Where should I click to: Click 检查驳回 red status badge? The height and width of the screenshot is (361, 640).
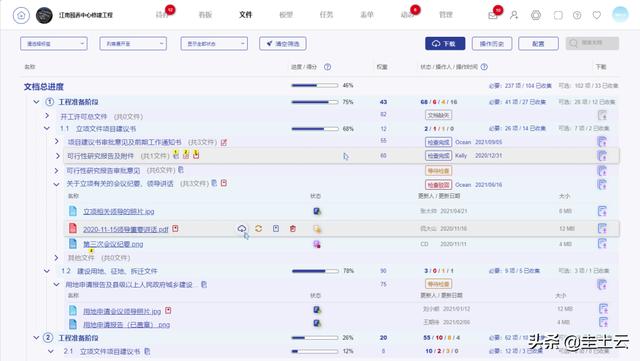point(438,185)
